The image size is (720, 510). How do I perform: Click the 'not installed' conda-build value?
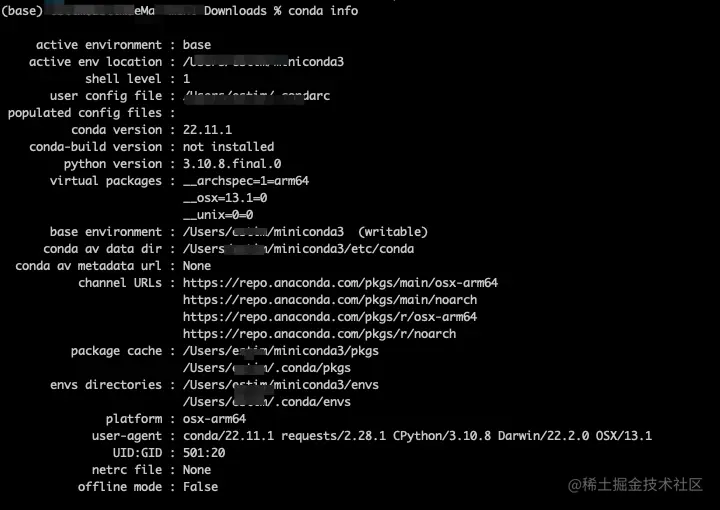pos(228,147)
